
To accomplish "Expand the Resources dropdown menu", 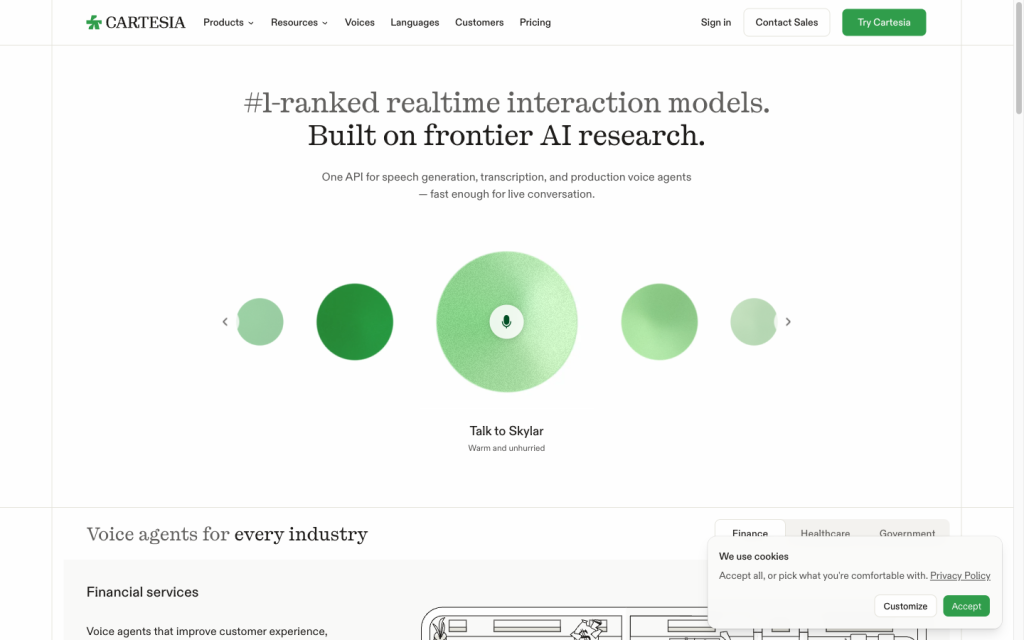I will tap(299, 22).
